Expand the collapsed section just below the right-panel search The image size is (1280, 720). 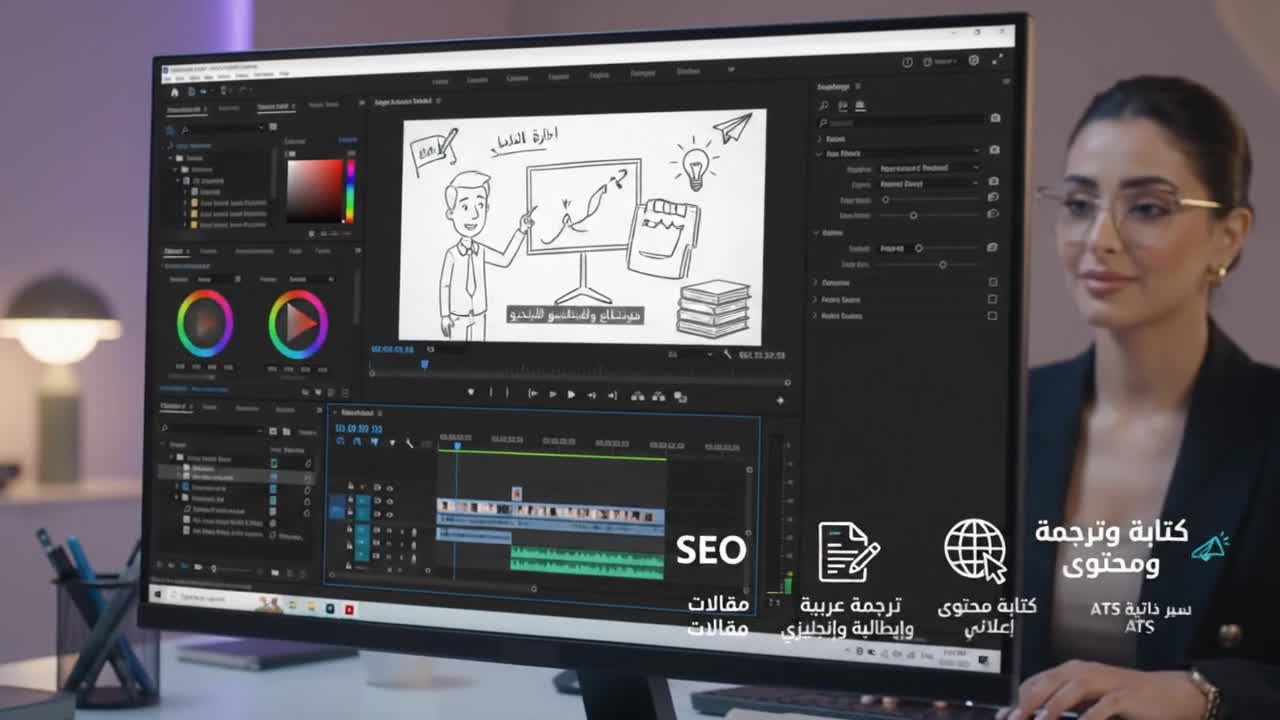(820, 139)
